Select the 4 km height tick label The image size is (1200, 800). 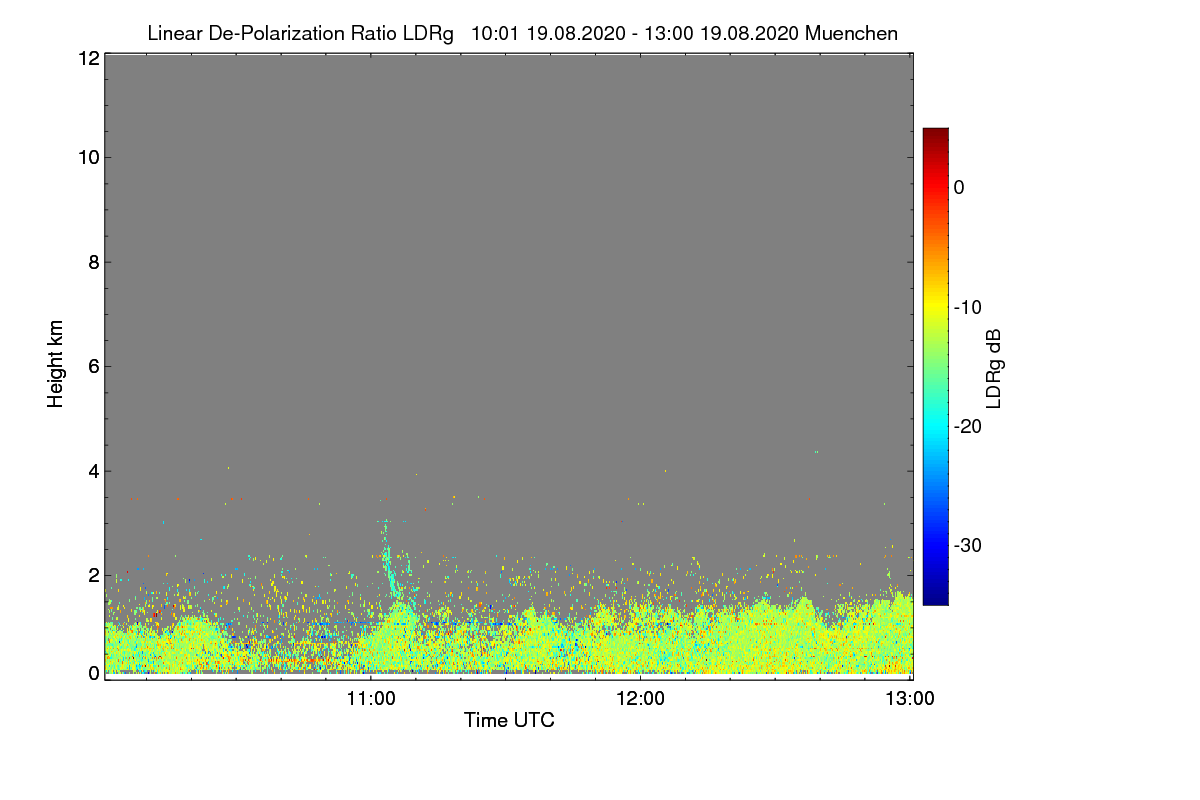click(92, 470)
